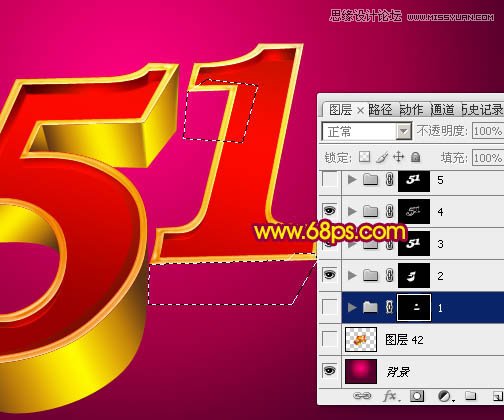Click the 填充 label
Screen dimensions: 504x420
[x=454, y=157]
